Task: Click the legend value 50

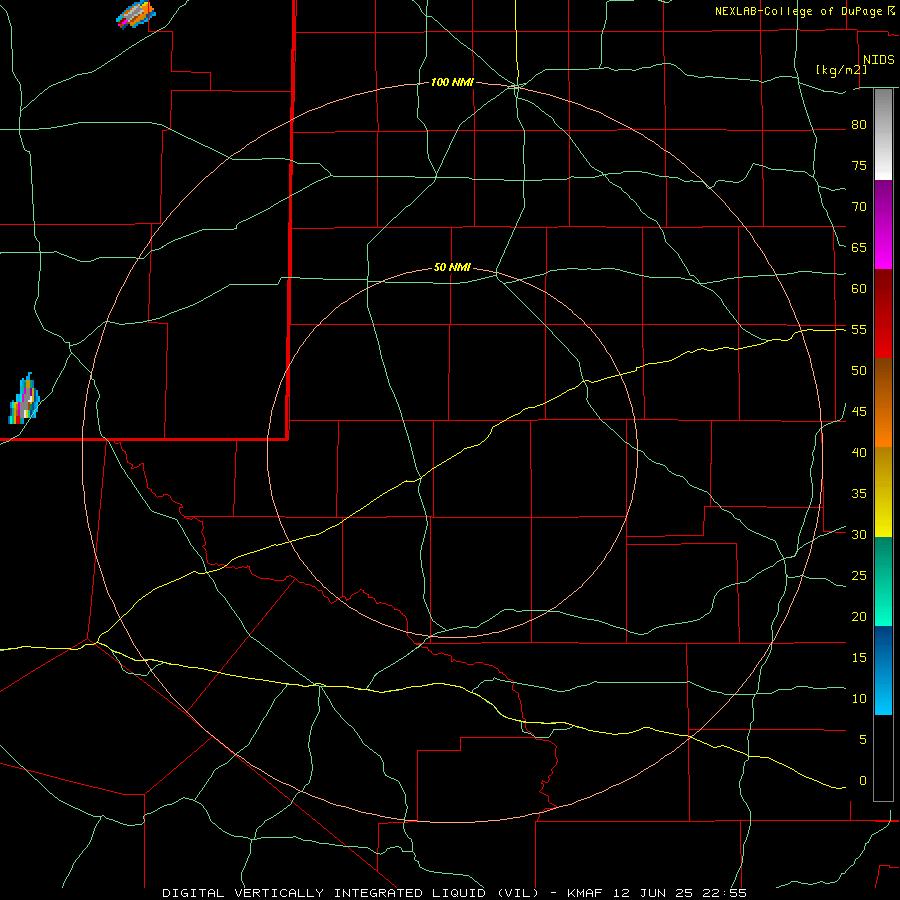Action: click(x=859, y=371)
